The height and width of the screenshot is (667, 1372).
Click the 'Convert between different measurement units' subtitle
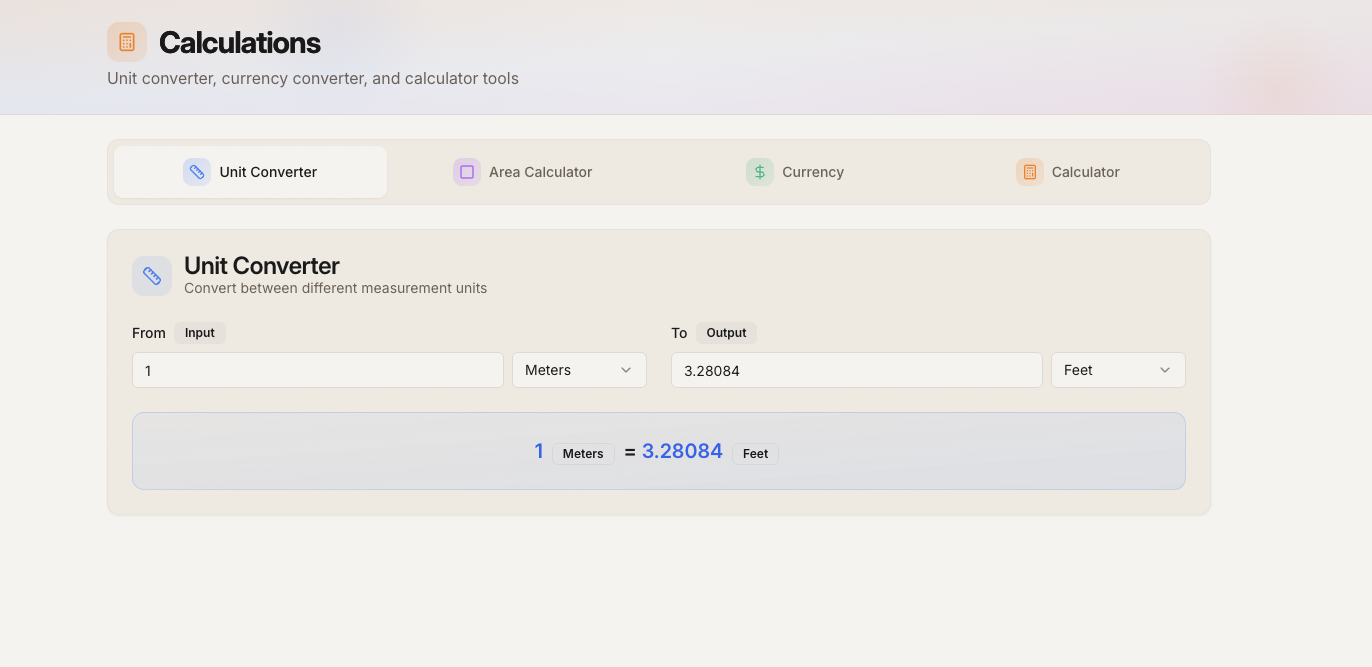pos(336,288)
